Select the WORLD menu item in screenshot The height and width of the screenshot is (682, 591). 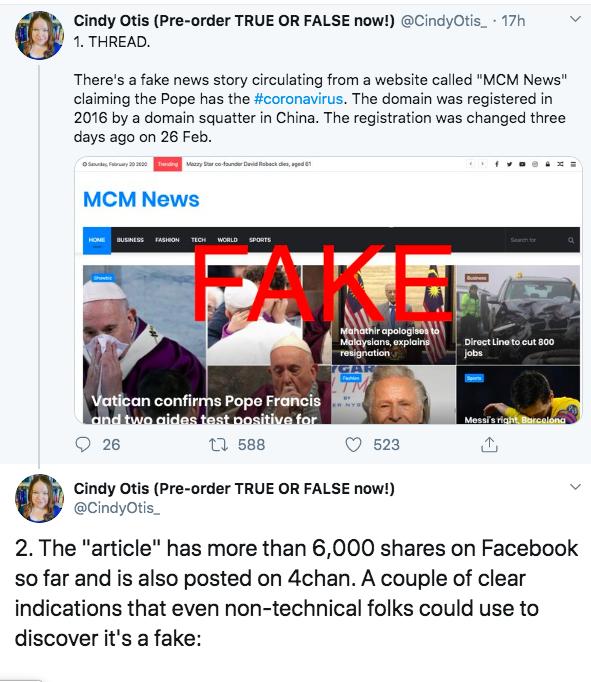pos(227,240)
